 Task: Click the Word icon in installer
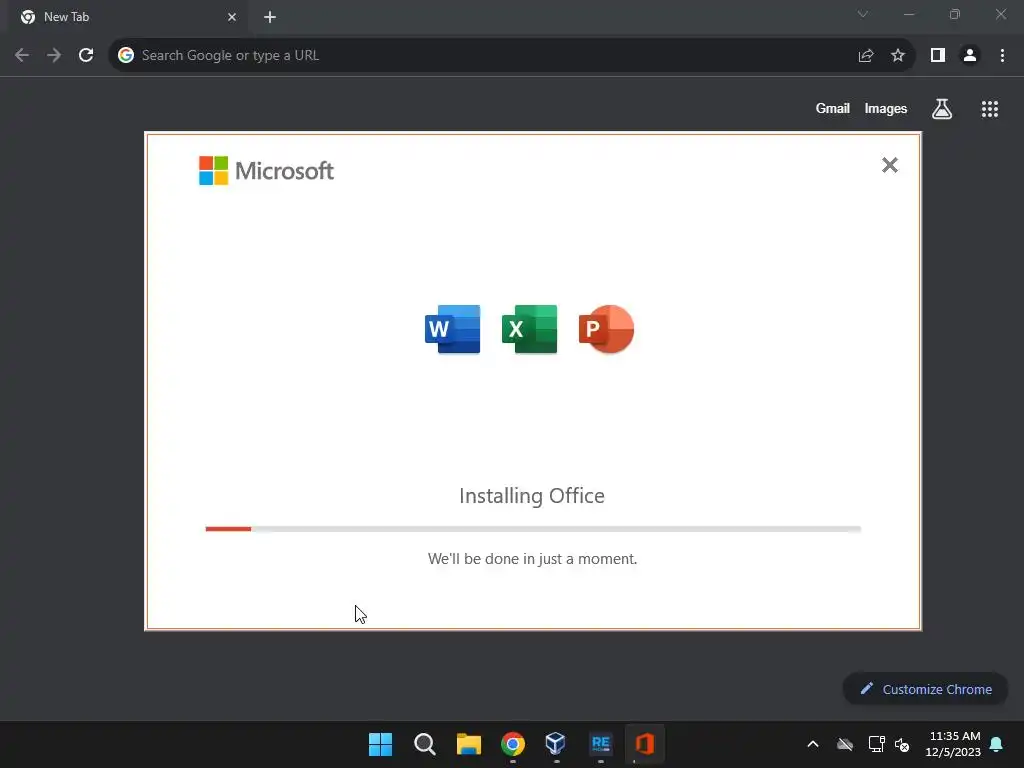[453, 329]
